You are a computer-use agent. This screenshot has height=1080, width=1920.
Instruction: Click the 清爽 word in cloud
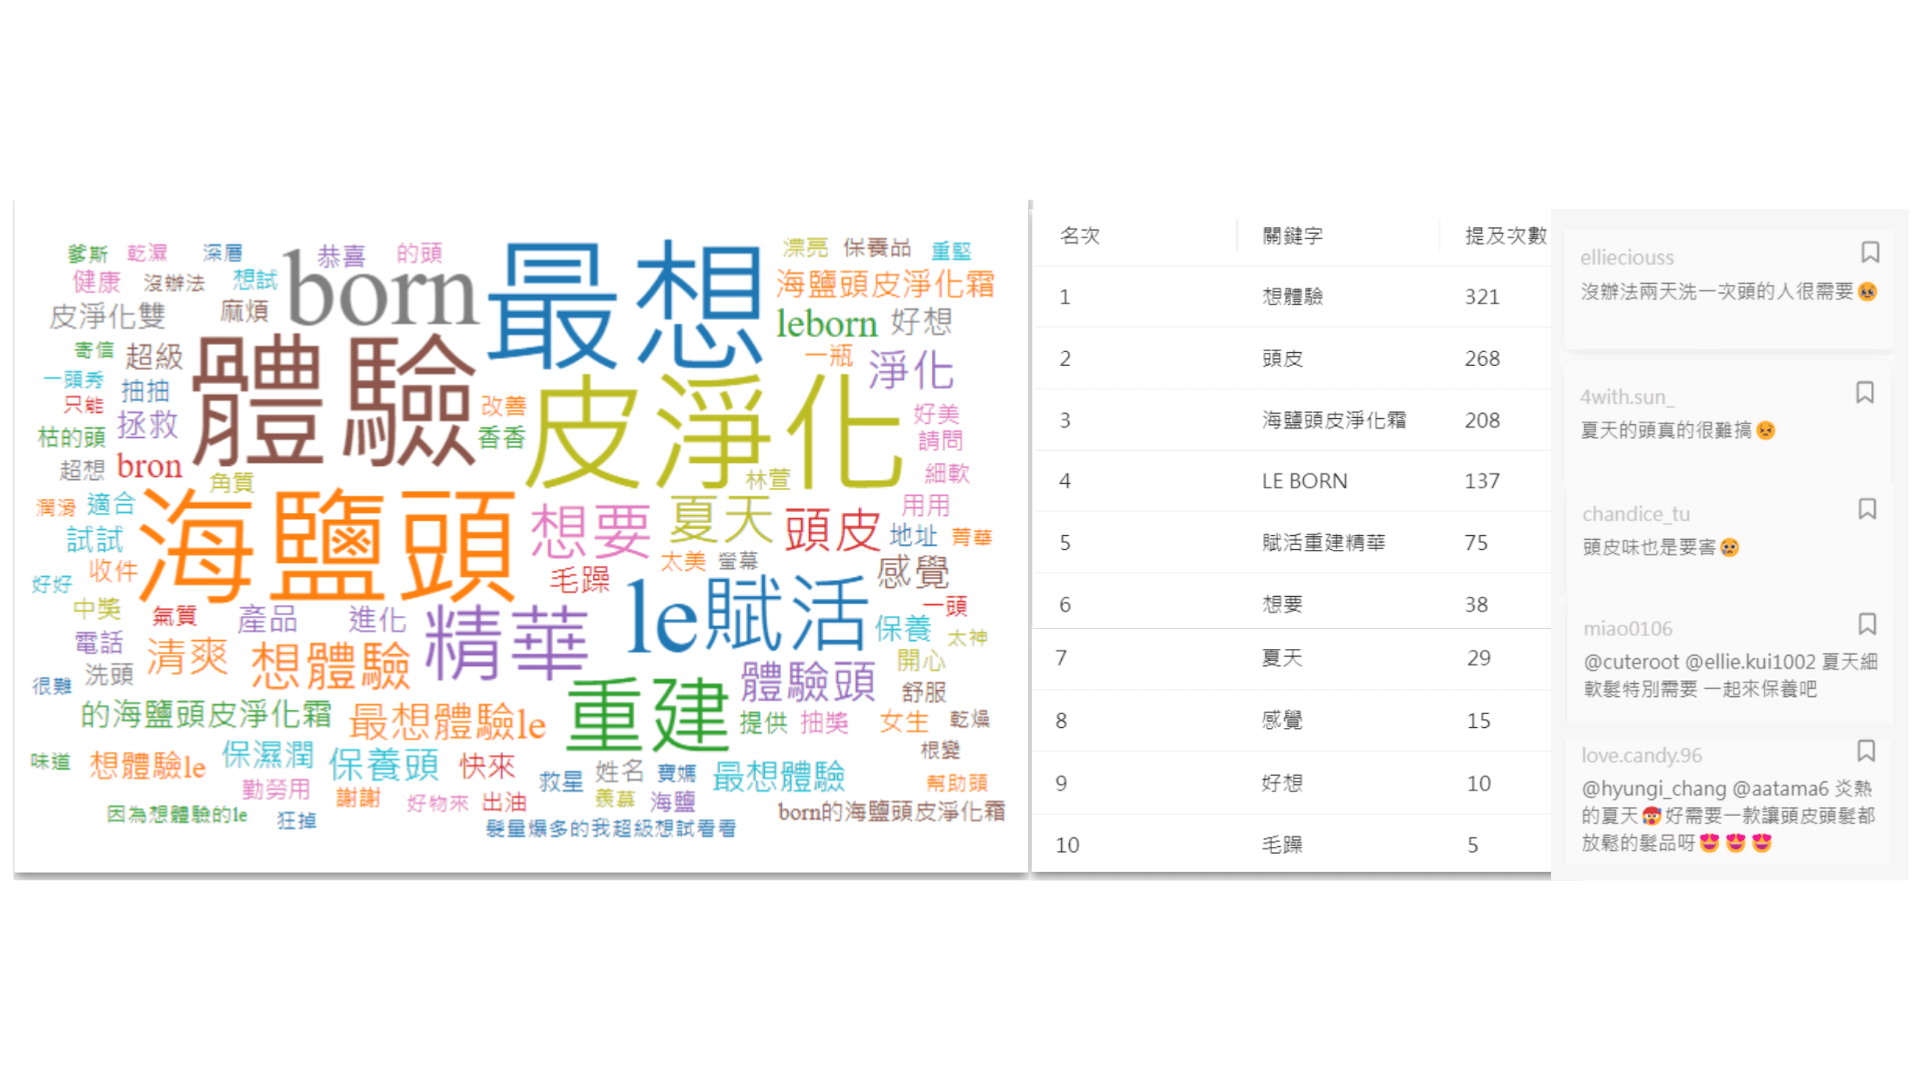pos(188,656)
